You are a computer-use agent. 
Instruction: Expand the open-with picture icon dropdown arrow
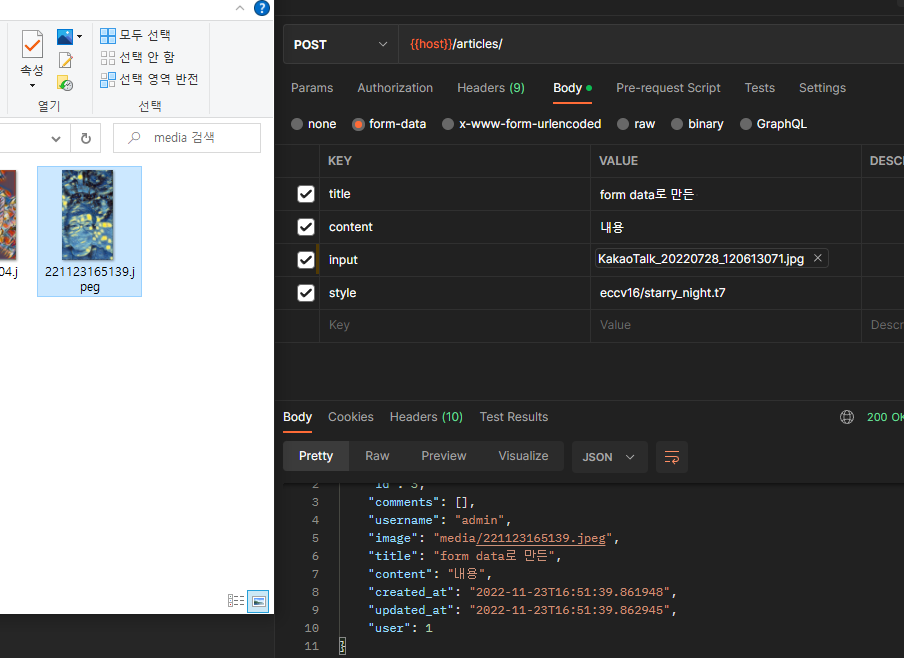(x=80, y=37)
